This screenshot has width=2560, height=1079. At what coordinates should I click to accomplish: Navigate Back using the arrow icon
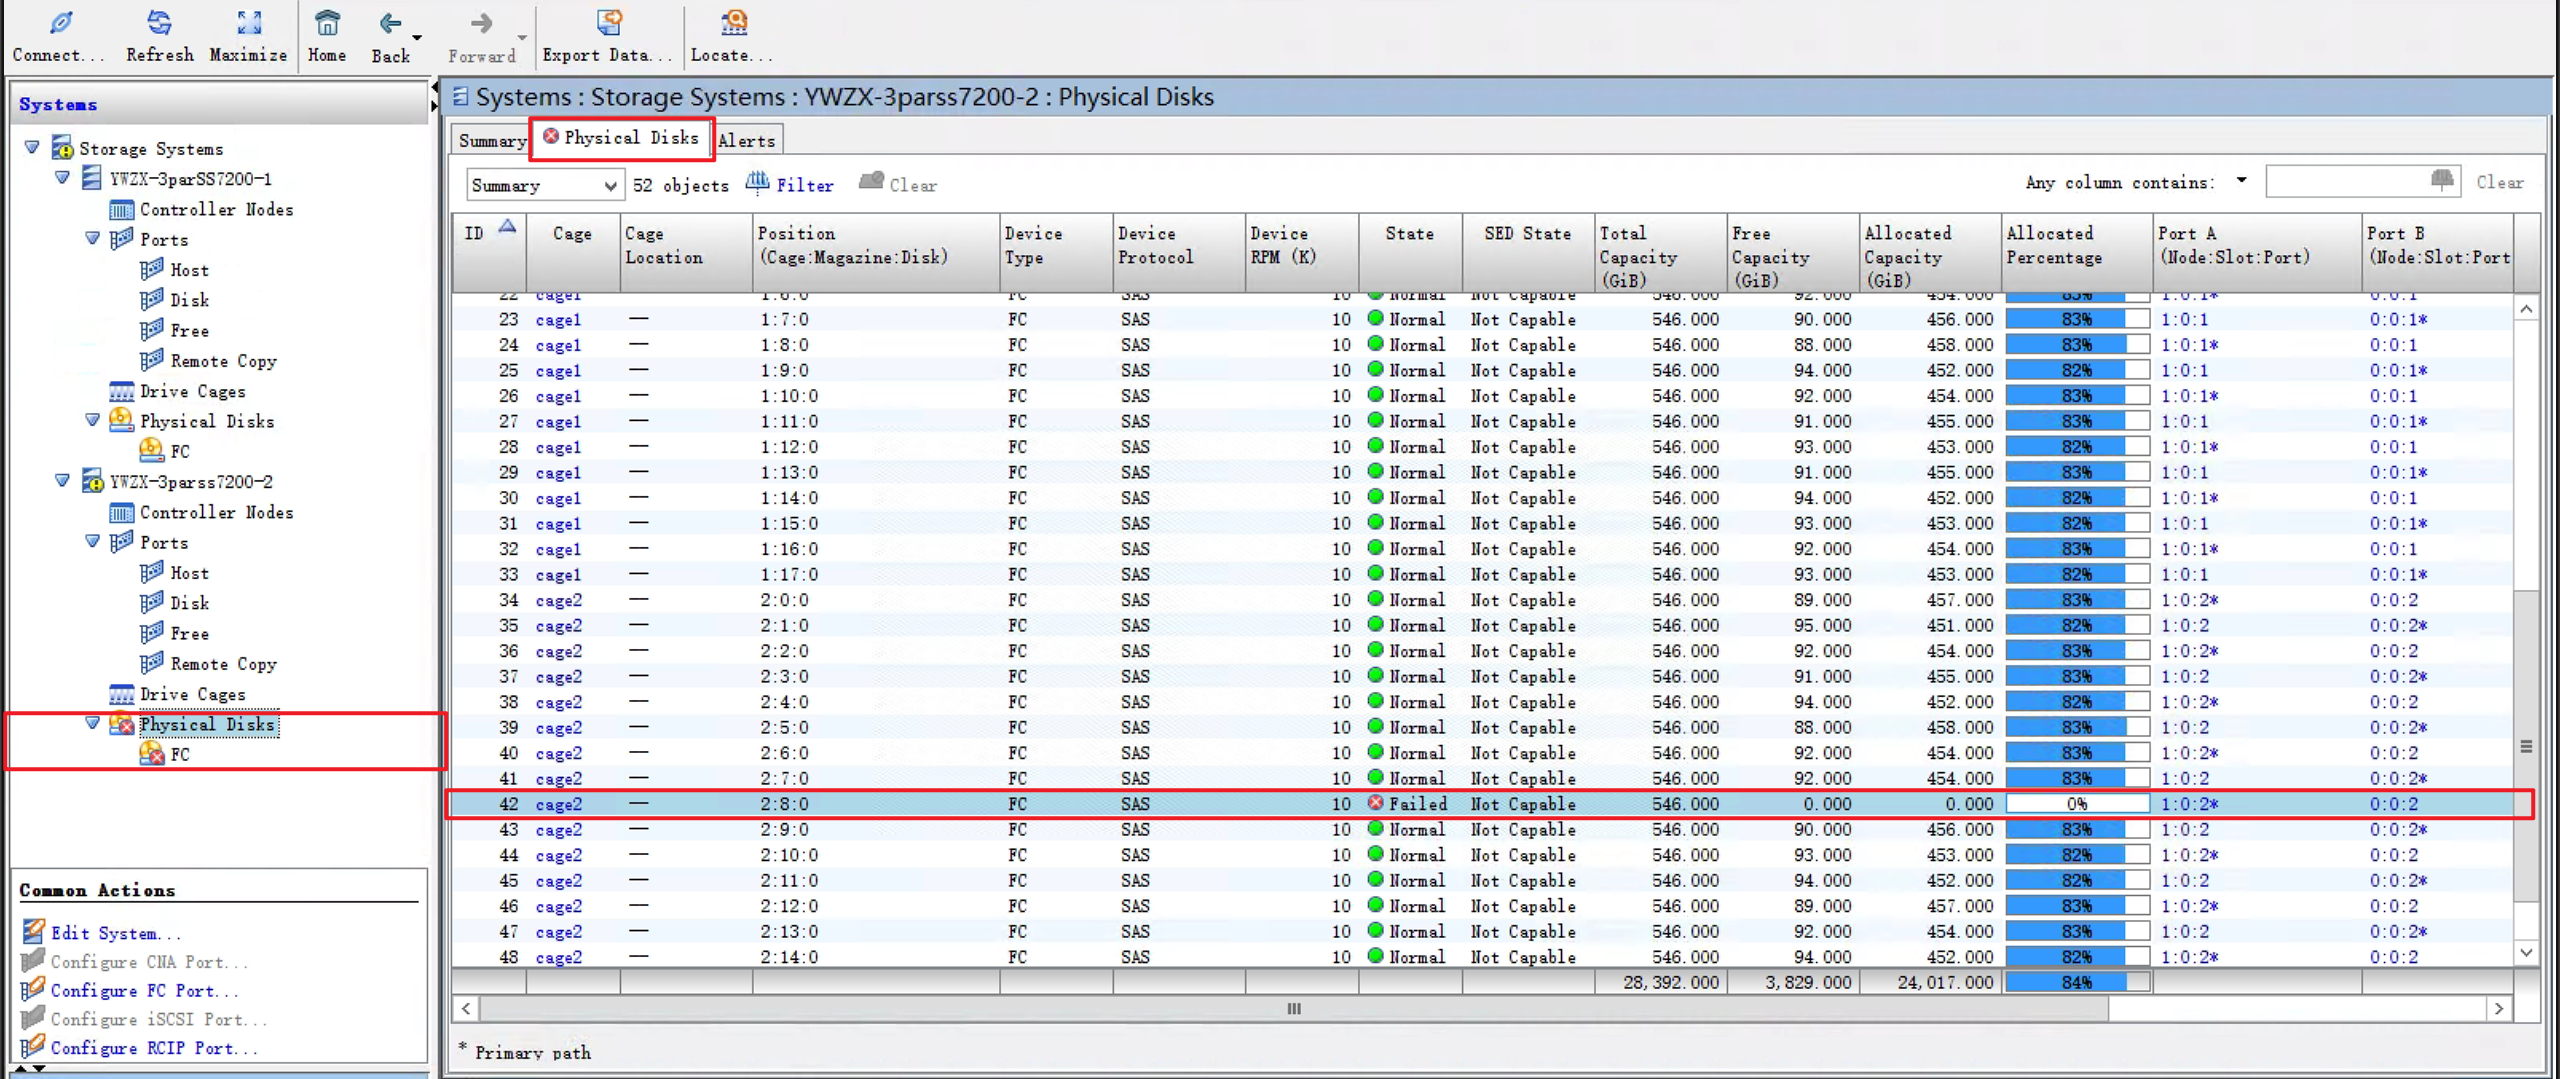tap(390, 23)
